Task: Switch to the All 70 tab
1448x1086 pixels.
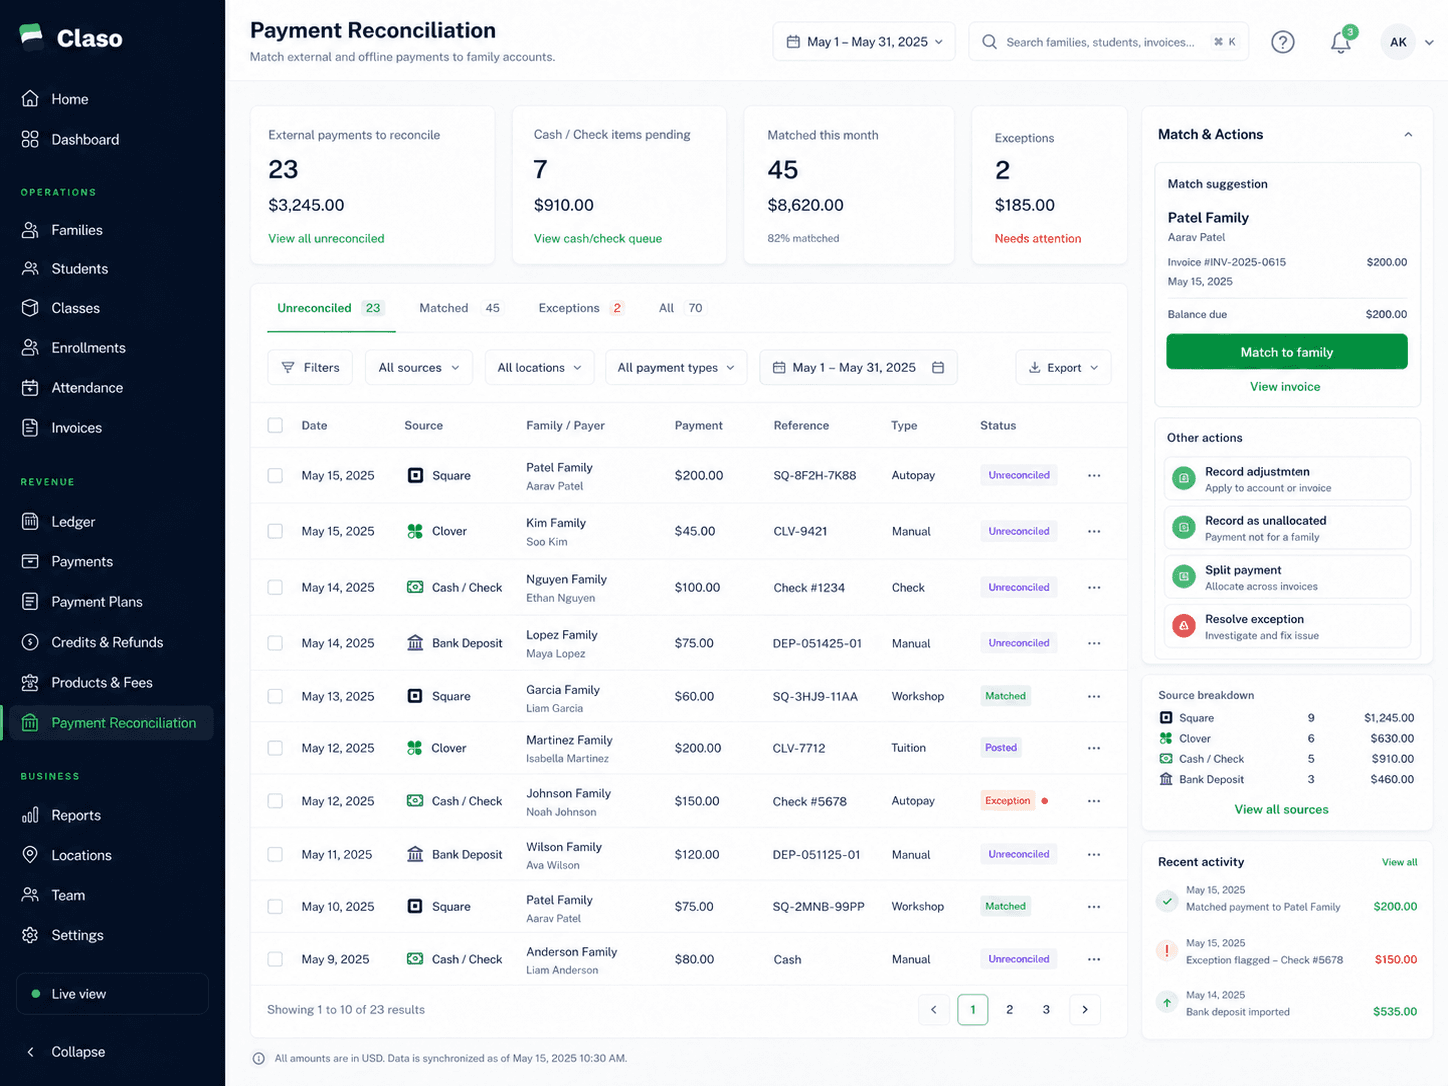Action: [x=681, y=308]
